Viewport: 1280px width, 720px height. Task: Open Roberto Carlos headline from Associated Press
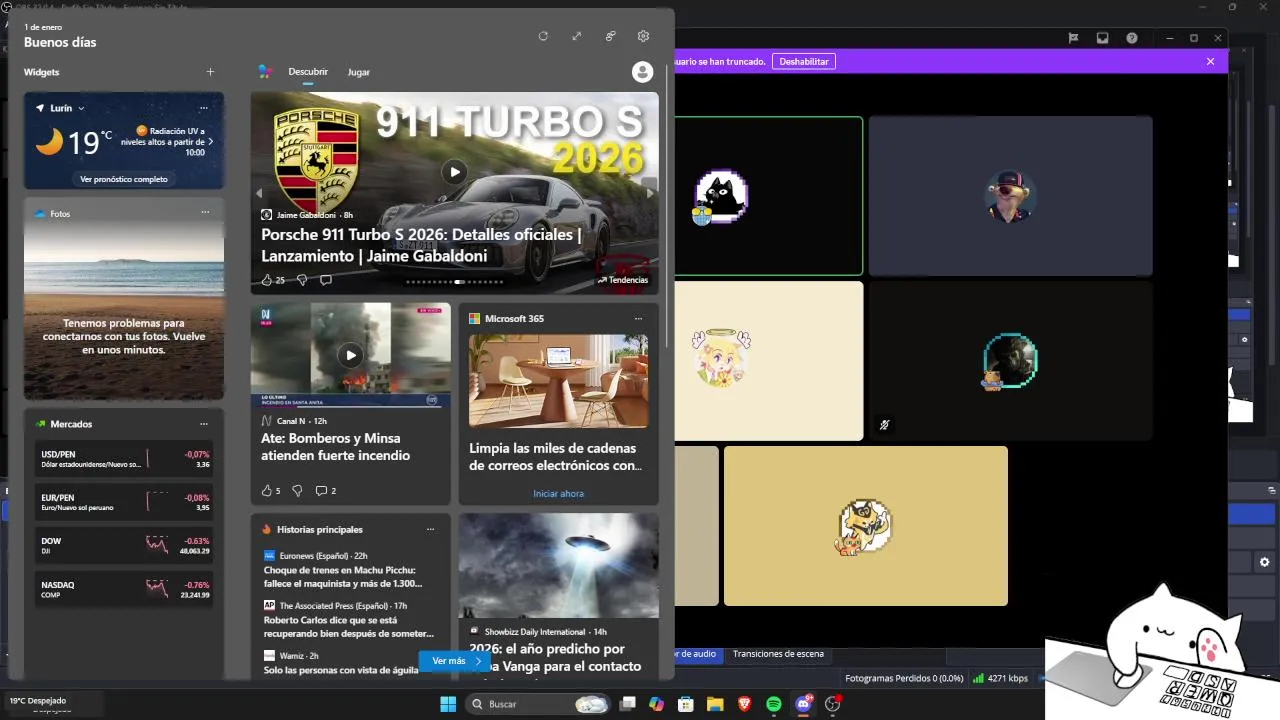click(349, 626)
